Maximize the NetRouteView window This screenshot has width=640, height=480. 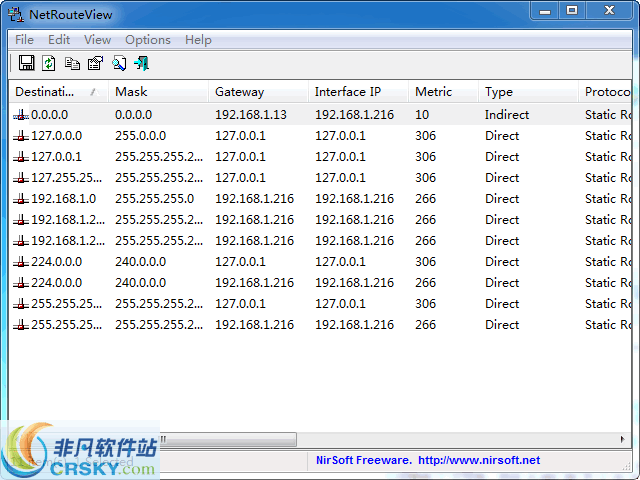(x=572, y=11)
